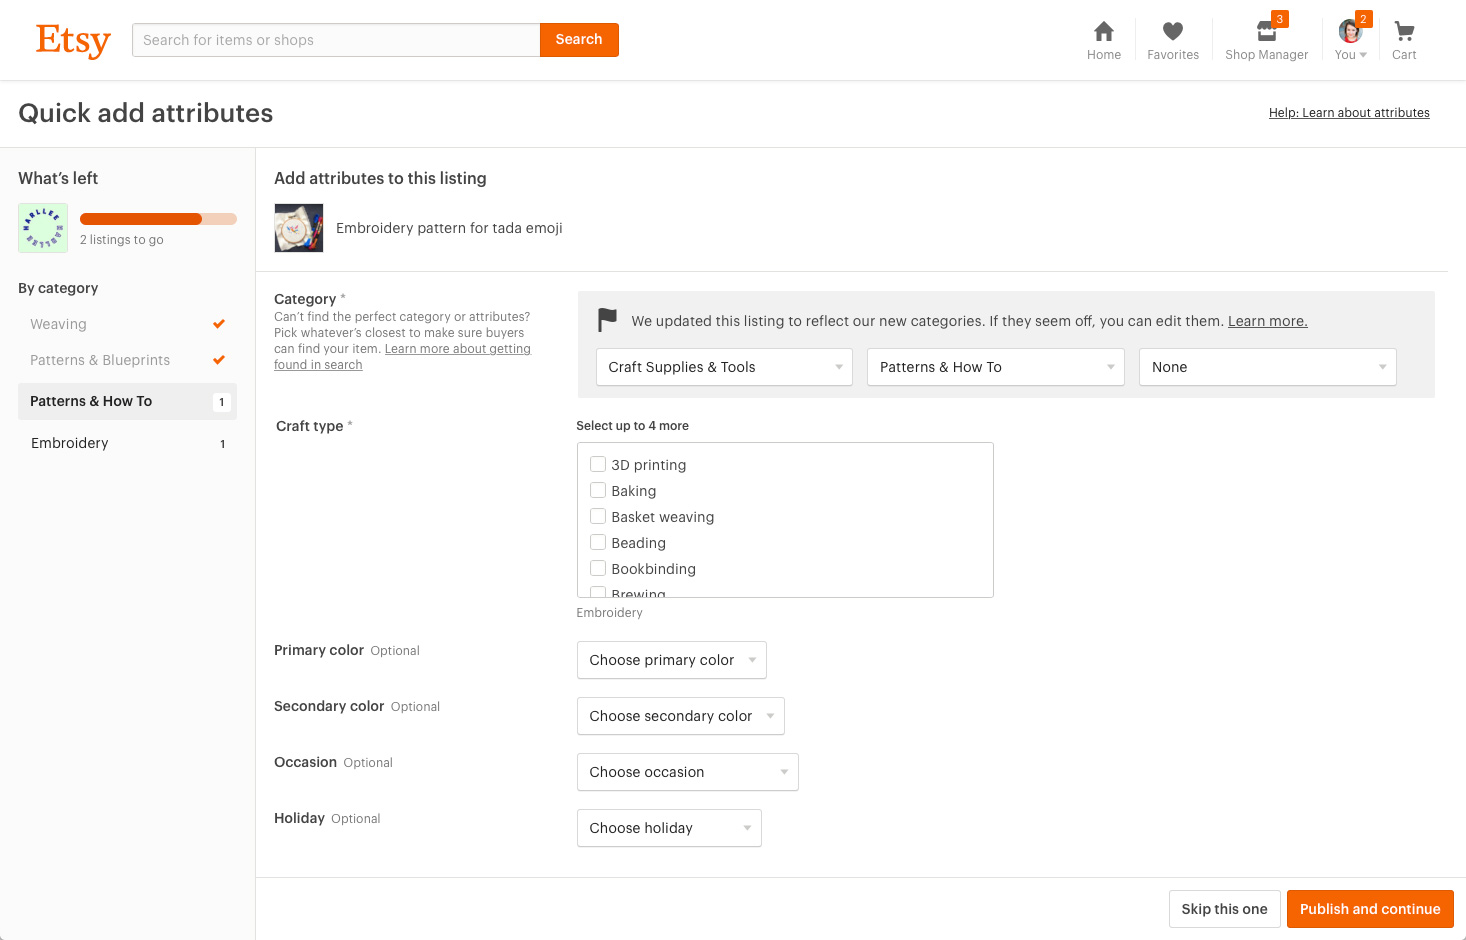Click the Weaving completed checkmark
Viewport: 1466px width, 940px height.
pyautogui.click(x=219, y=324)
